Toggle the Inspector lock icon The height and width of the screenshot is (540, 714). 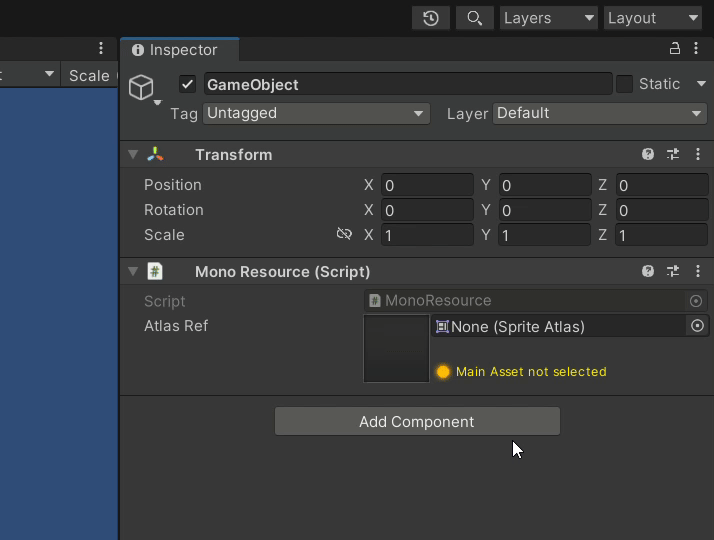(674, 48)
